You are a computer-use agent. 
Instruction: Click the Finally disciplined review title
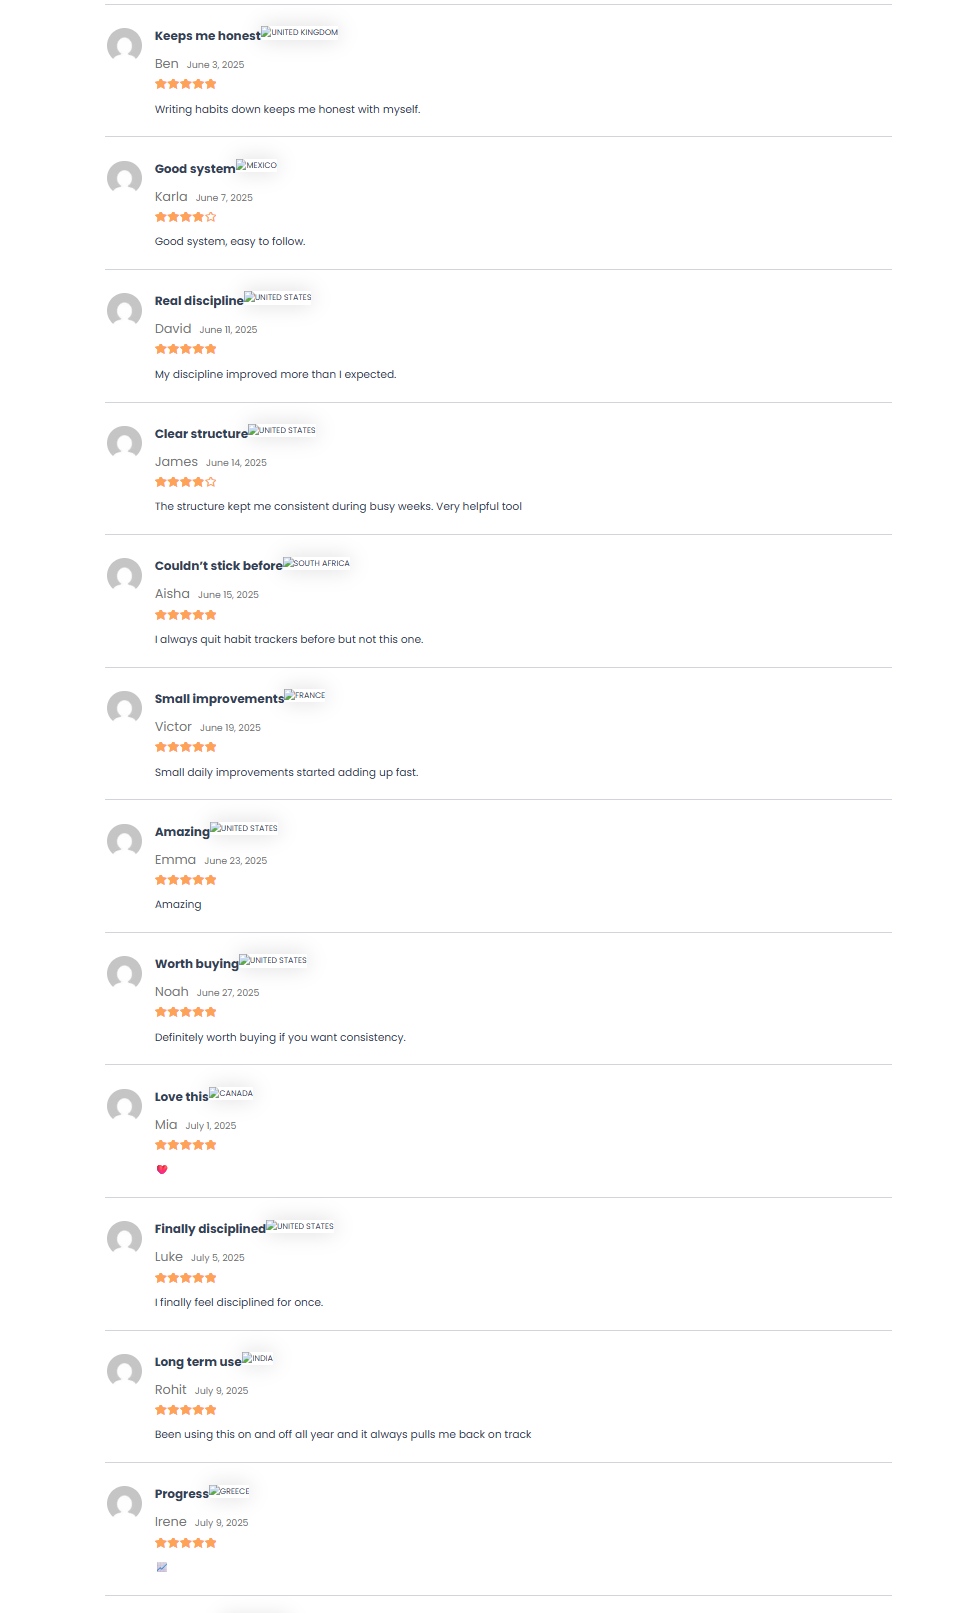[210, 1229]
